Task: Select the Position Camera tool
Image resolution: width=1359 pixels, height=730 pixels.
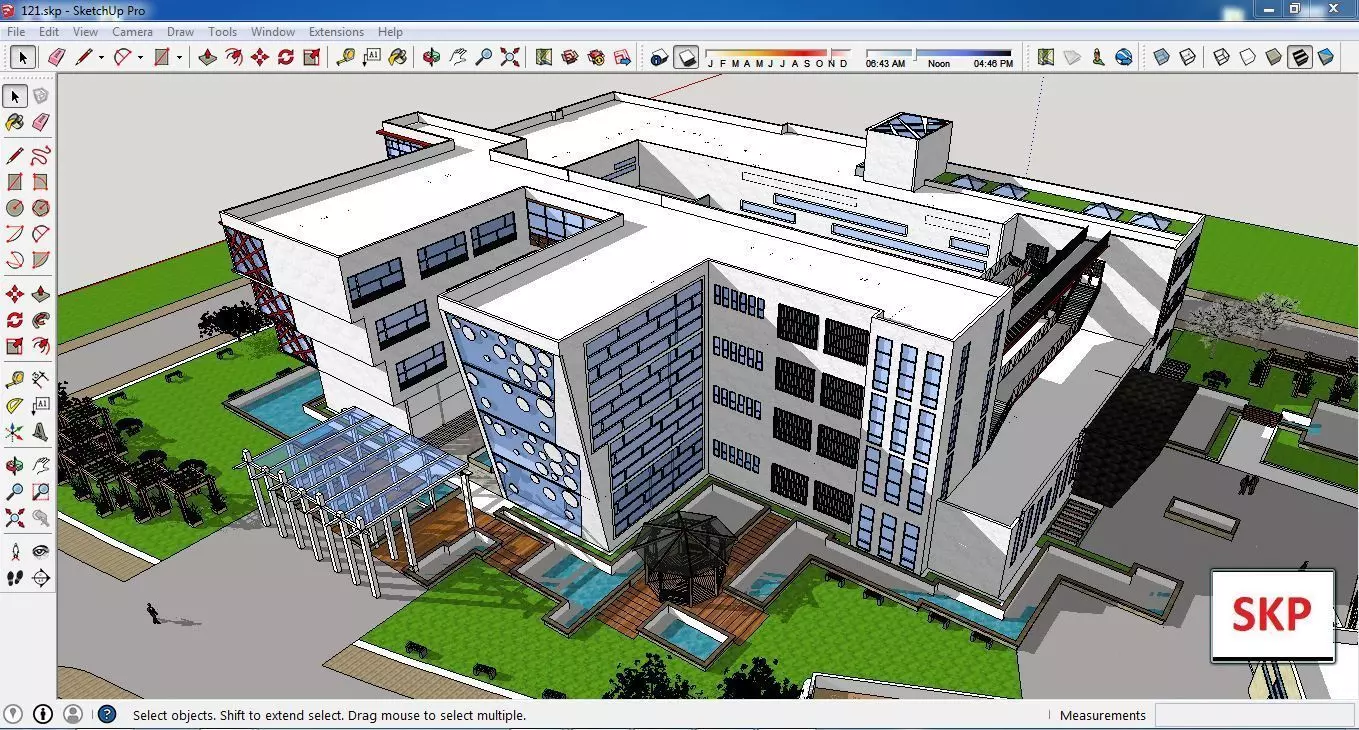Action: (15, 552)
